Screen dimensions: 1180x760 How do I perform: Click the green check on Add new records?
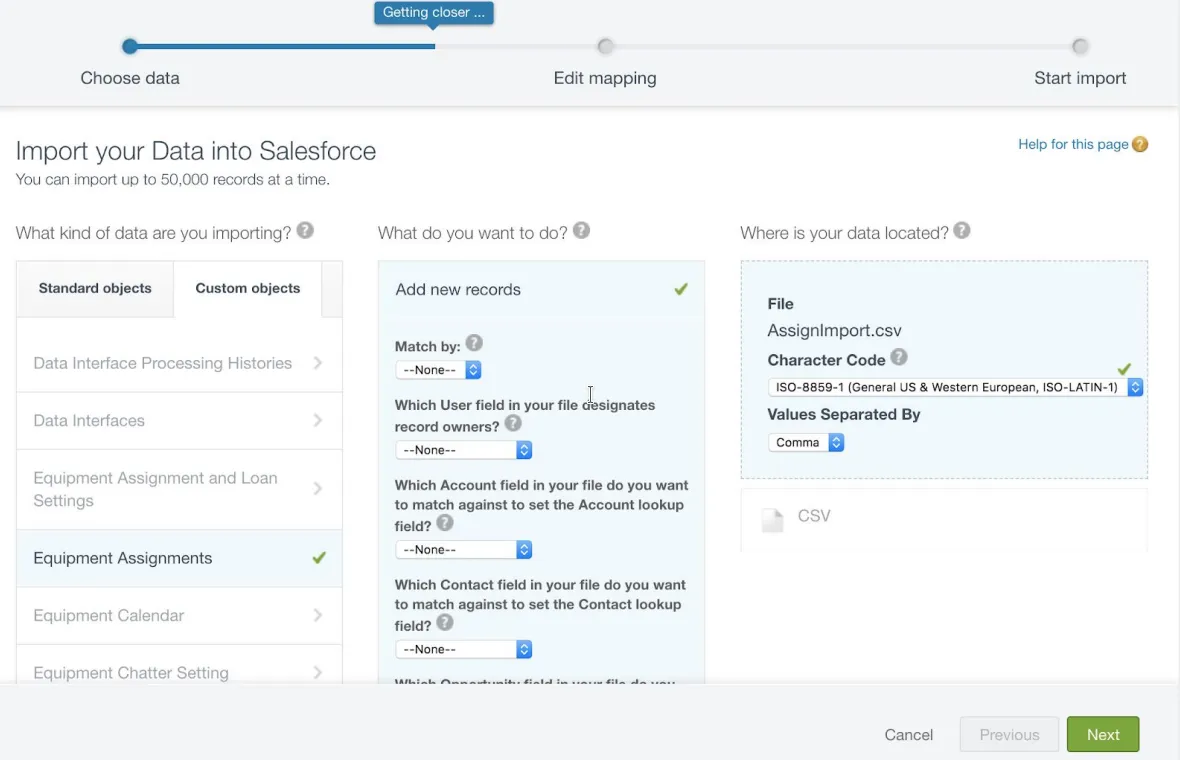pos(681,289)
